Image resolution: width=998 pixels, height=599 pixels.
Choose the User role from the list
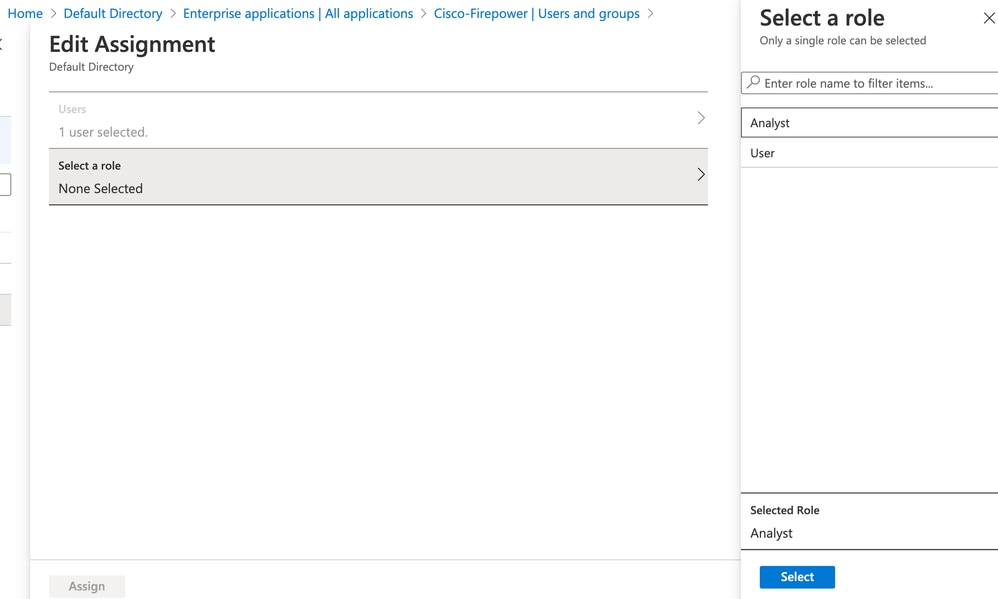click(869, 153)
